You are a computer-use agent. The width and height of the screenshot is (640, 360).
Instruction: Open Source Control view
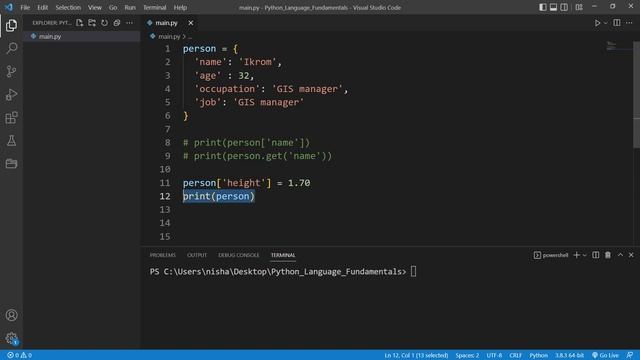tap(11, 71)
